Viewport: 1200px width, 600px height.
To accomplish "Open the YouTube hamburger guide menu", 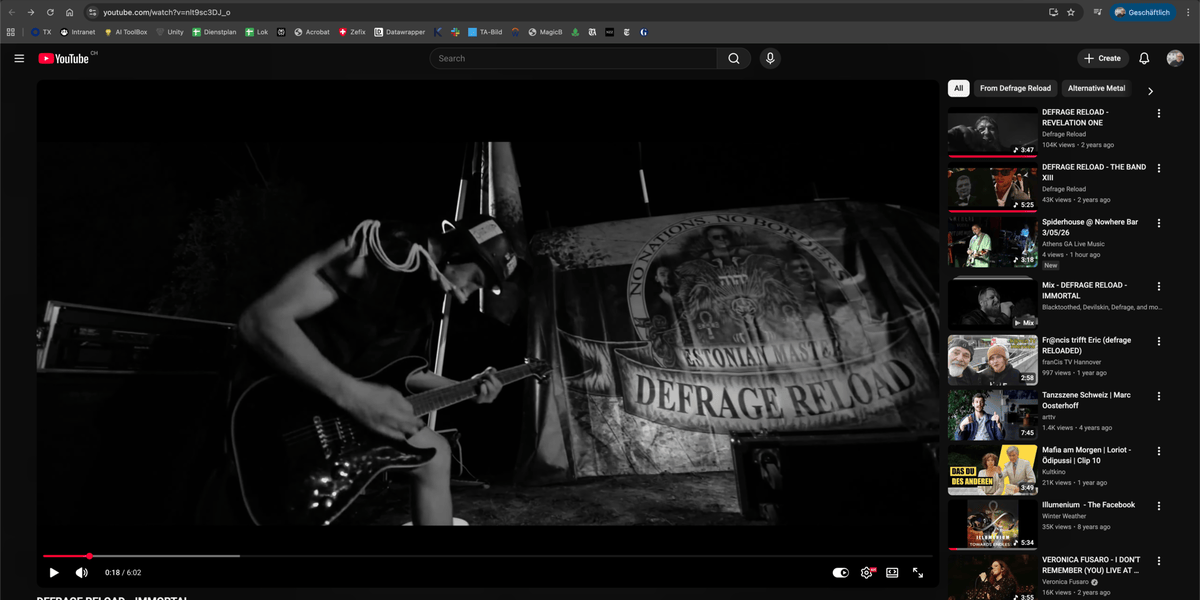I will (x=19, y=59).
